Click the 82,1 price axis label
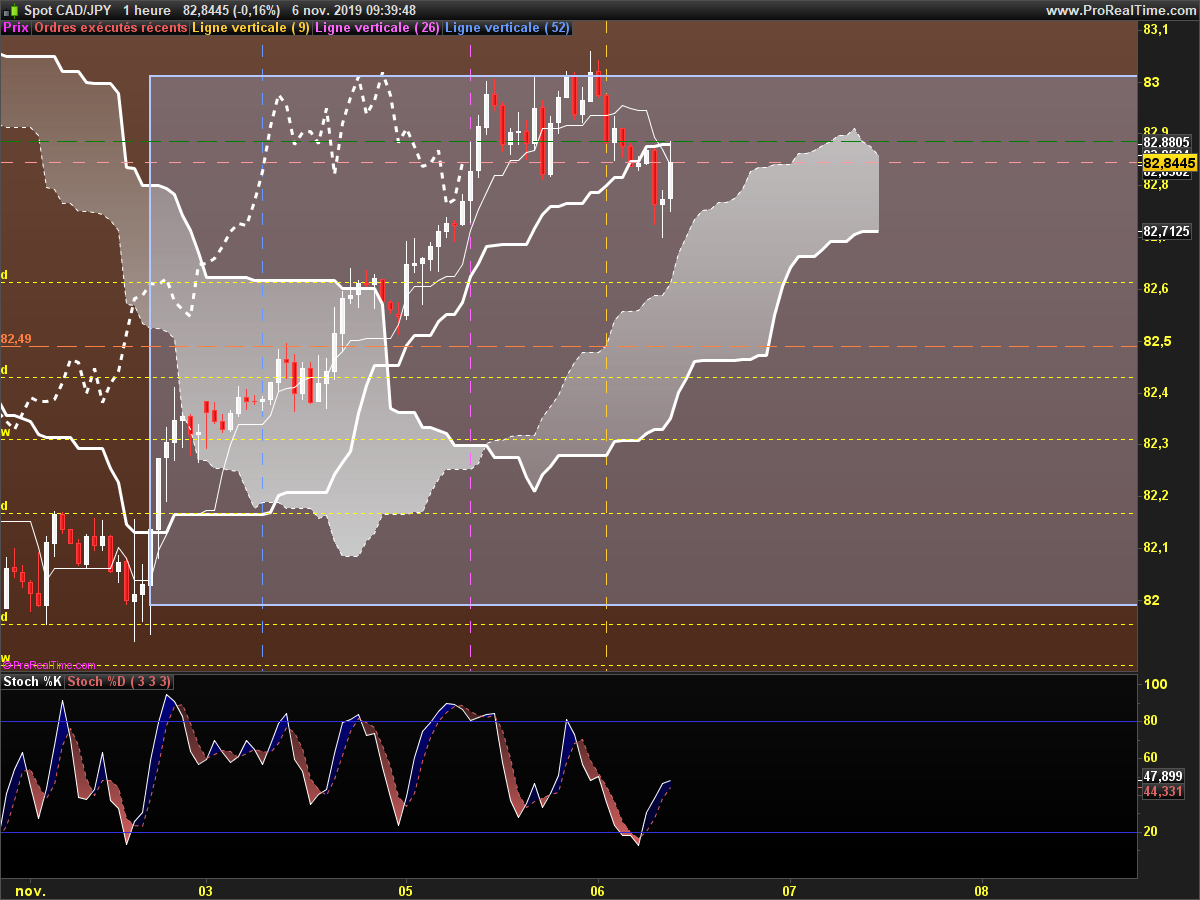The height and width of the screenshot is (900, 1200). click(1156, 548)
